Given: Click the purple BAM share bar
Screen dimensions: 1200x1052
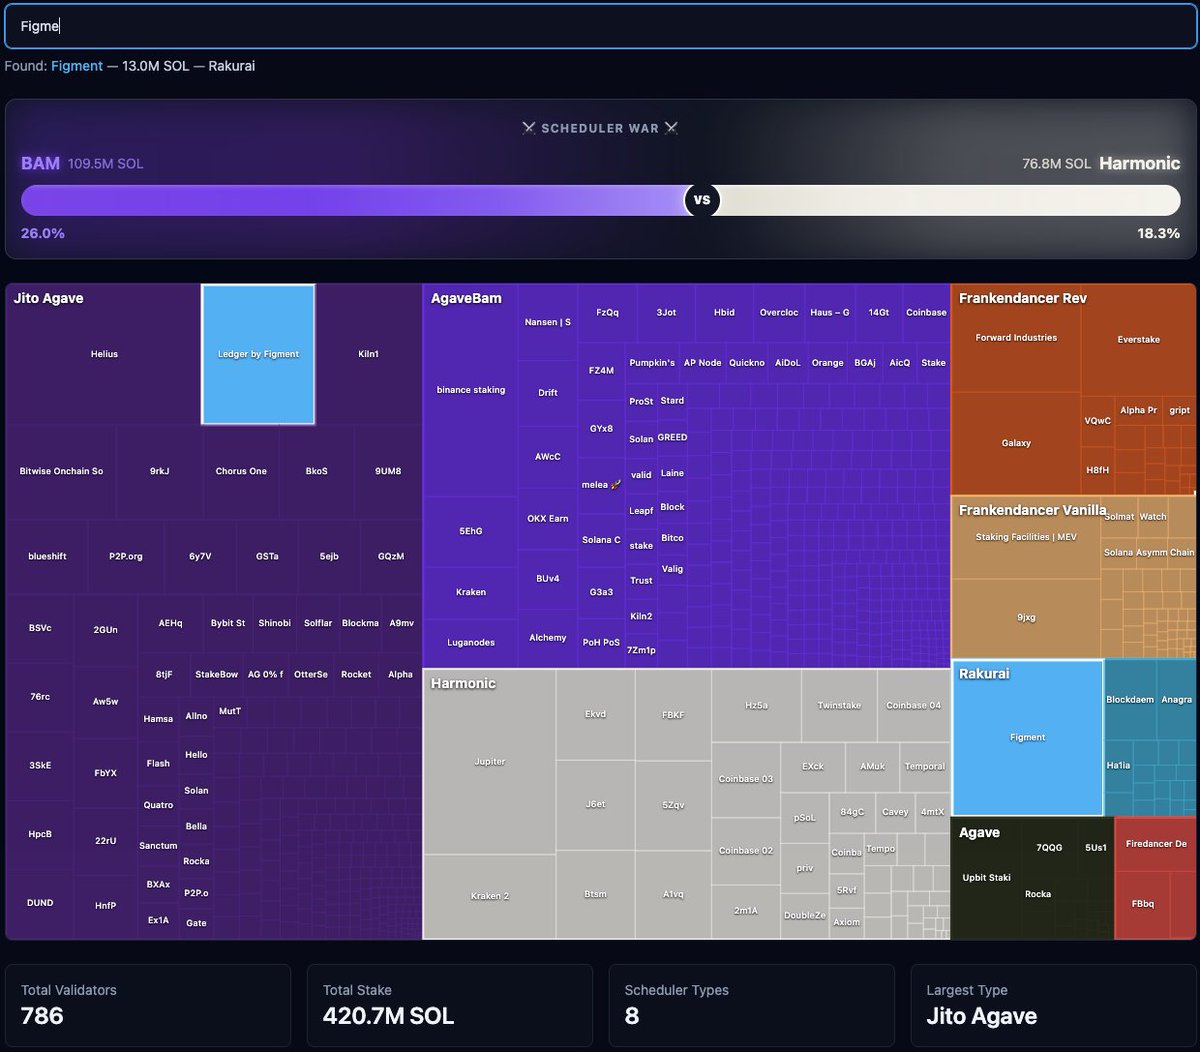Looking at the screenshot, I should [353, 200].
